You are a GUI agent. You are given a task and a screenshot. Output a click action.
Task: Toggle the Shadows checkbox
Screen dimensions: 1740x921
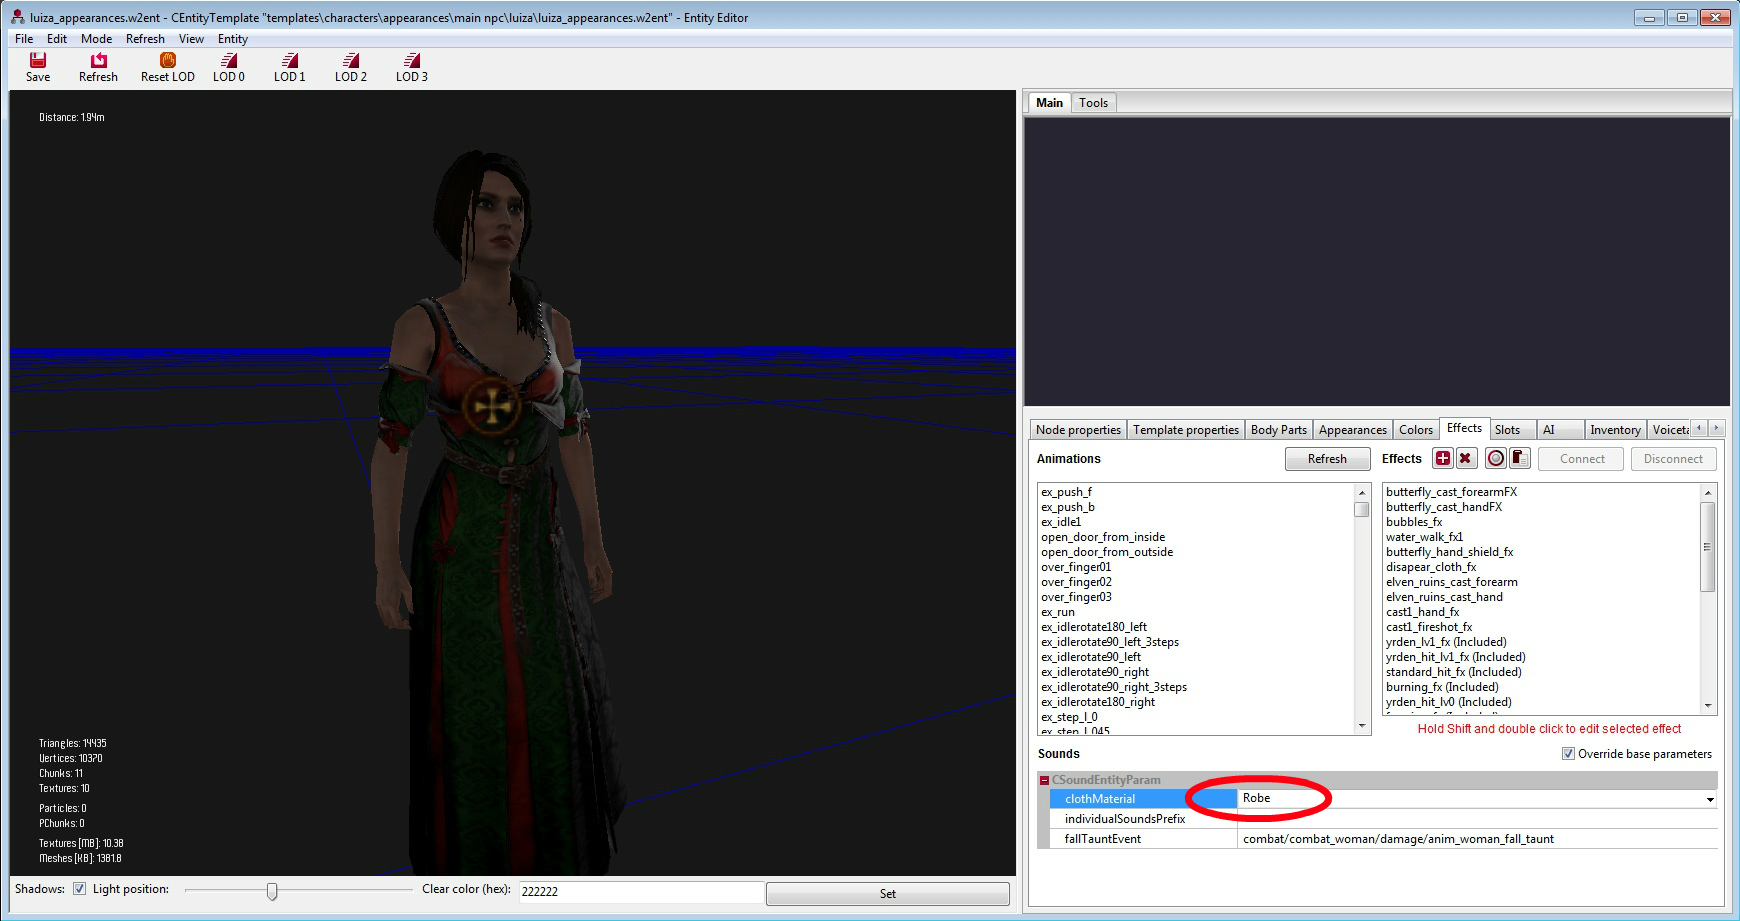[x=79, y=889]
